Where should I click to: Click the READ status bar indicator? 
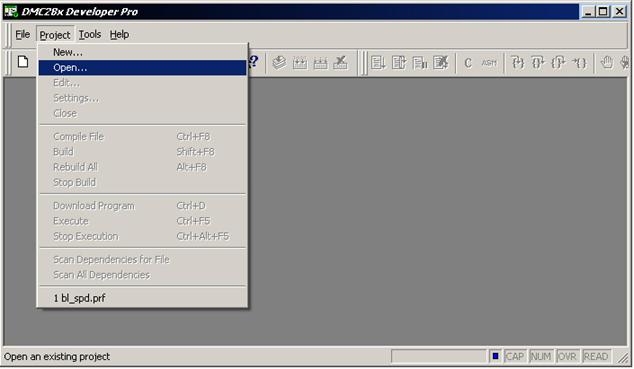(x=596, y=356)
